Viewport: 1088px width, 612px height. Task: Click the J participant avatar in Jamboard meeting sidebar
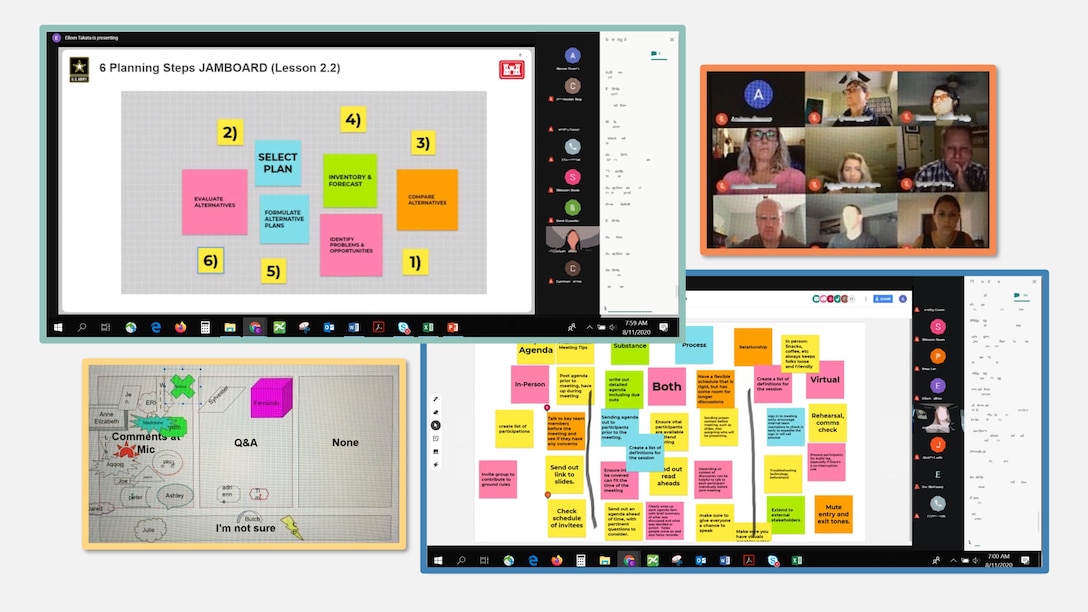pos(937,445)
